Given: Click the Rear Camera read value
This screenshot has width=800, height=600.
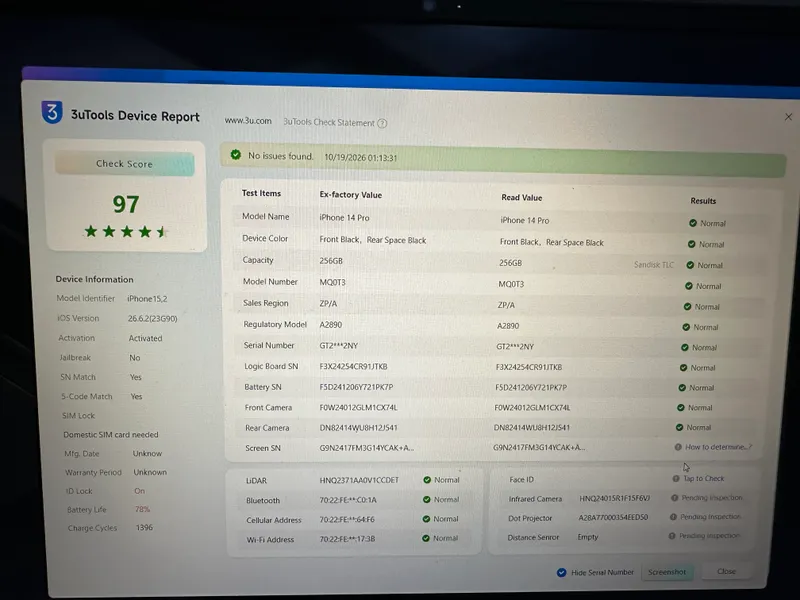Looking at the screenshot, I should pyautogui.click(x=532, y=428).
